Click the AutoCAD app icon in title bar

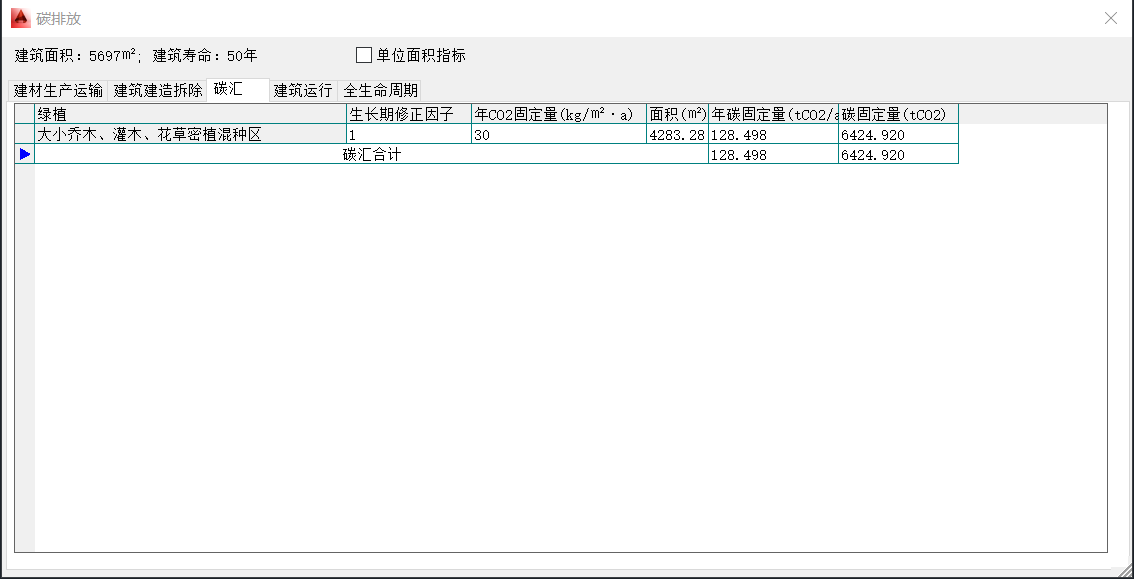(20, 18)
